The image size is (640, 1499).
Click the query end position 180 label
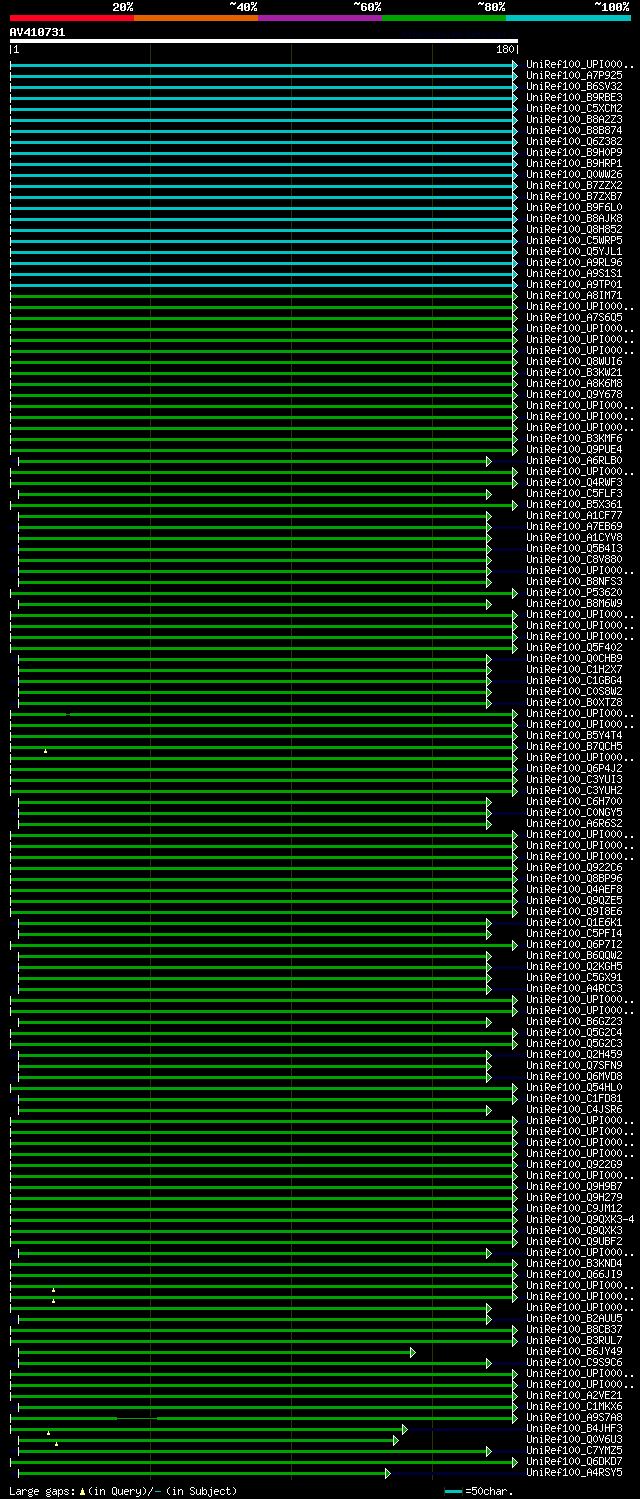click(505, 49)
